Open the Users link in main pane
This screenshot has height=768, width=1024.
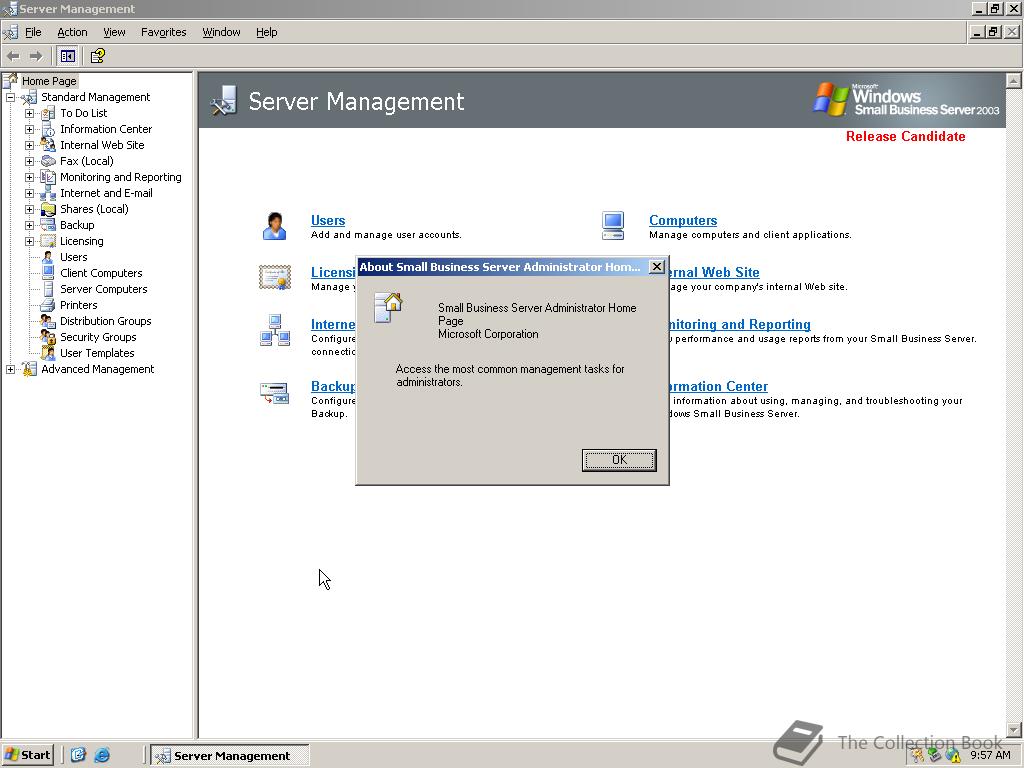point(328,220)
